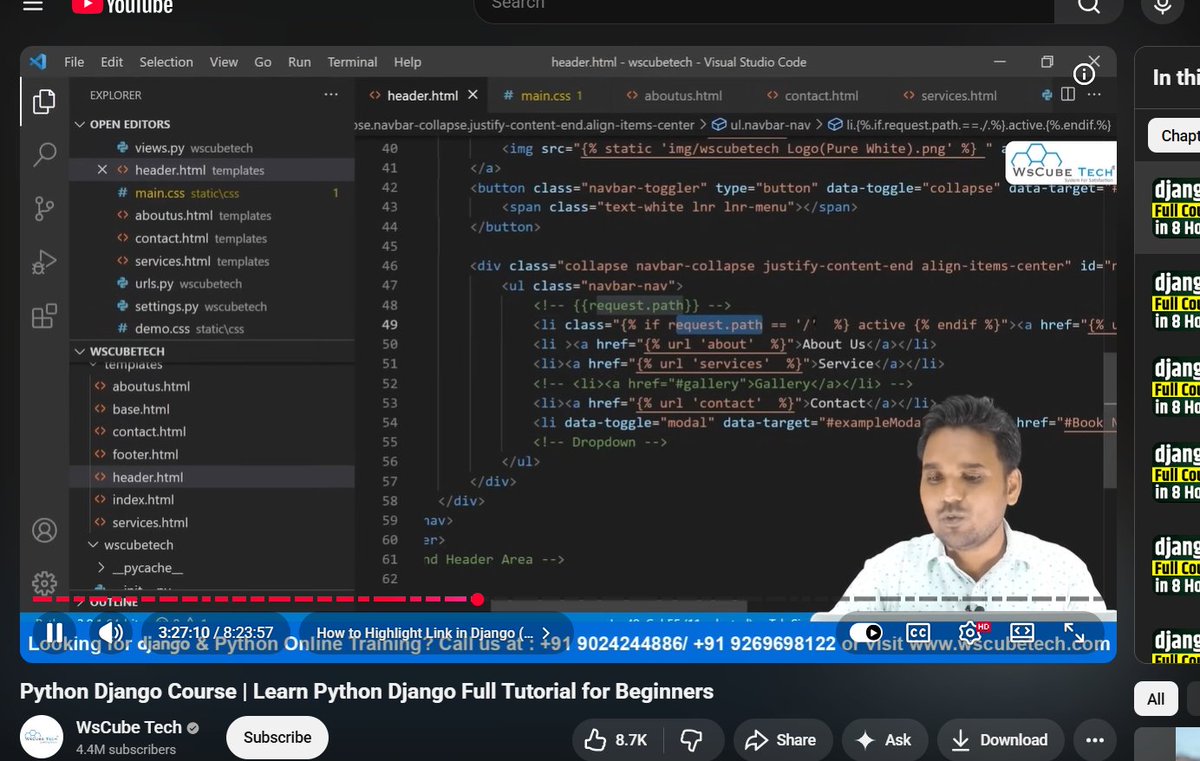The width and height of the screenshot is (1200, 761).
Task: Open more actions ellipsis below video
Action: coord(1095,740)
